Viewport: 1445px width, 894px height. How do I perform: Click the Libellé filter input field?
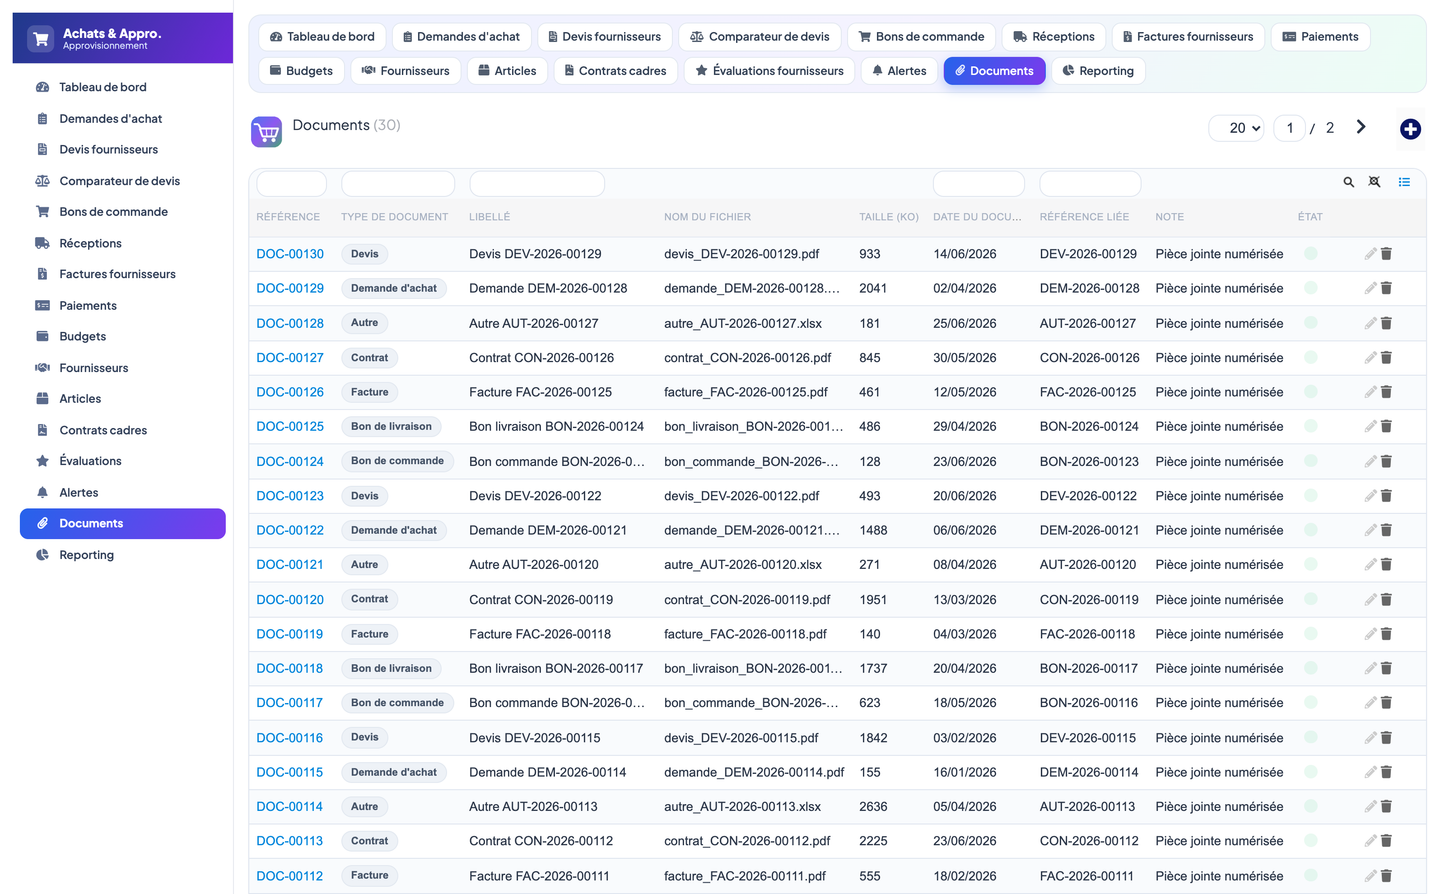tap(537, 184)
